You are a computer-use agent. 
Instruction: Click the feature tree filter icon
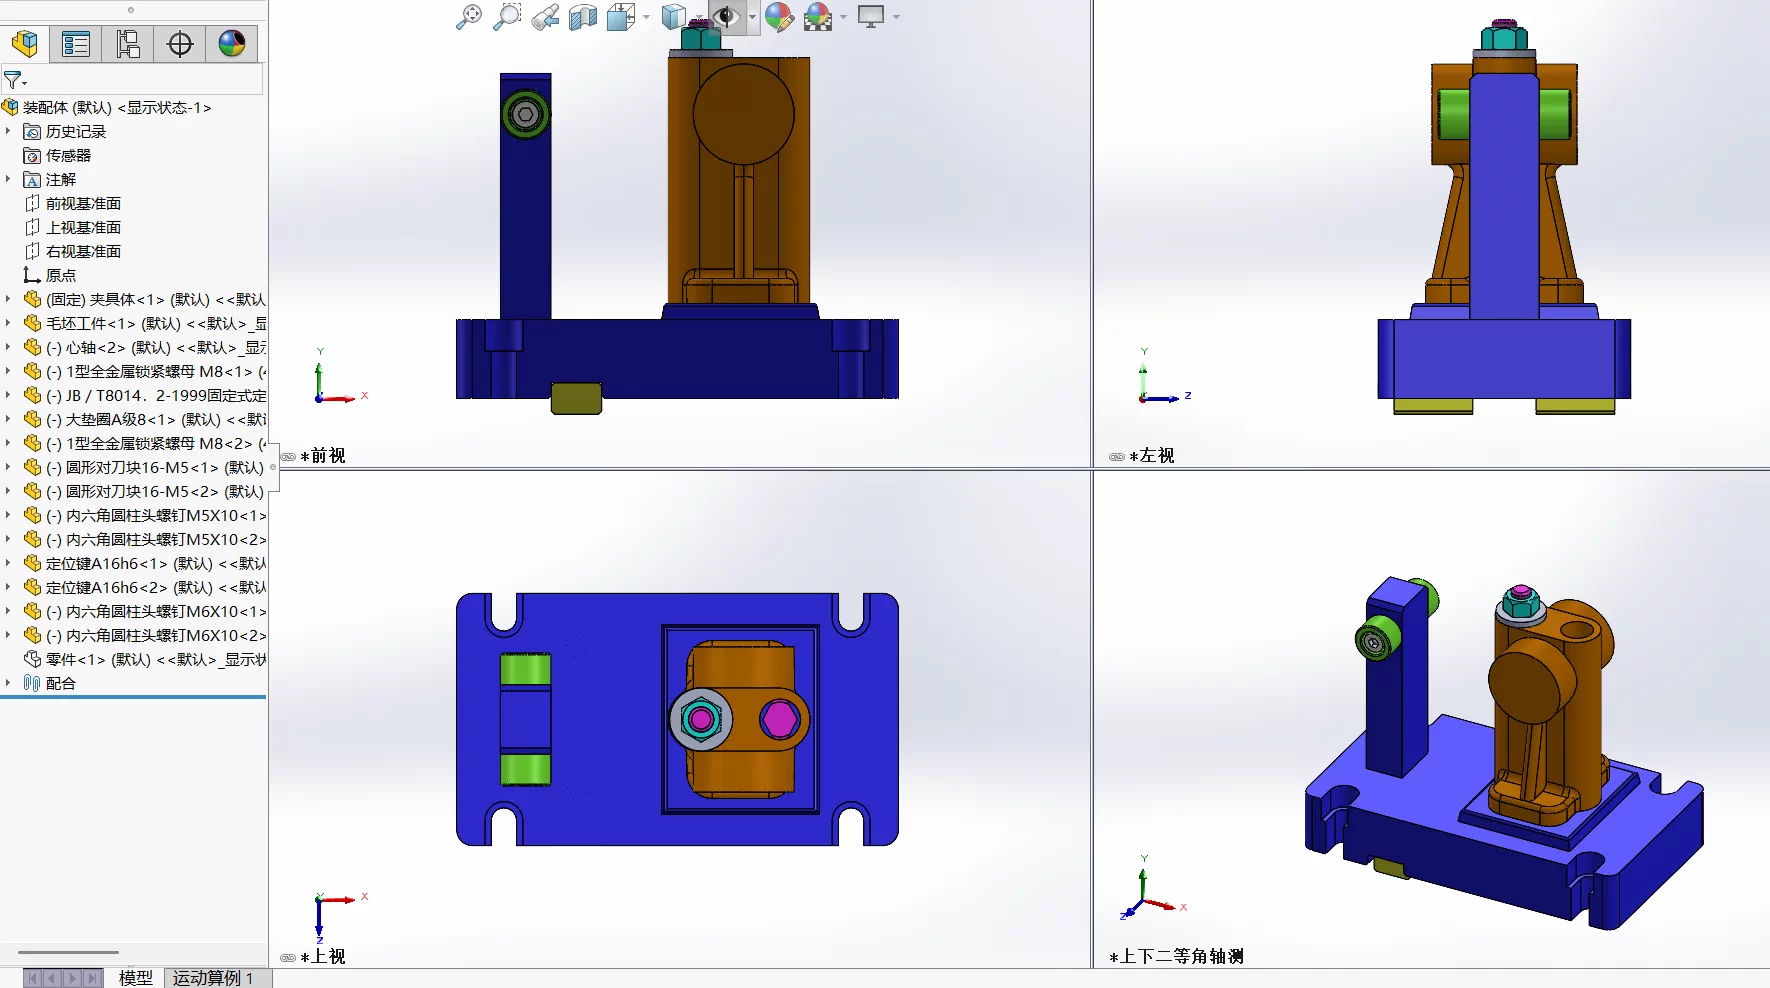point(13,79)
